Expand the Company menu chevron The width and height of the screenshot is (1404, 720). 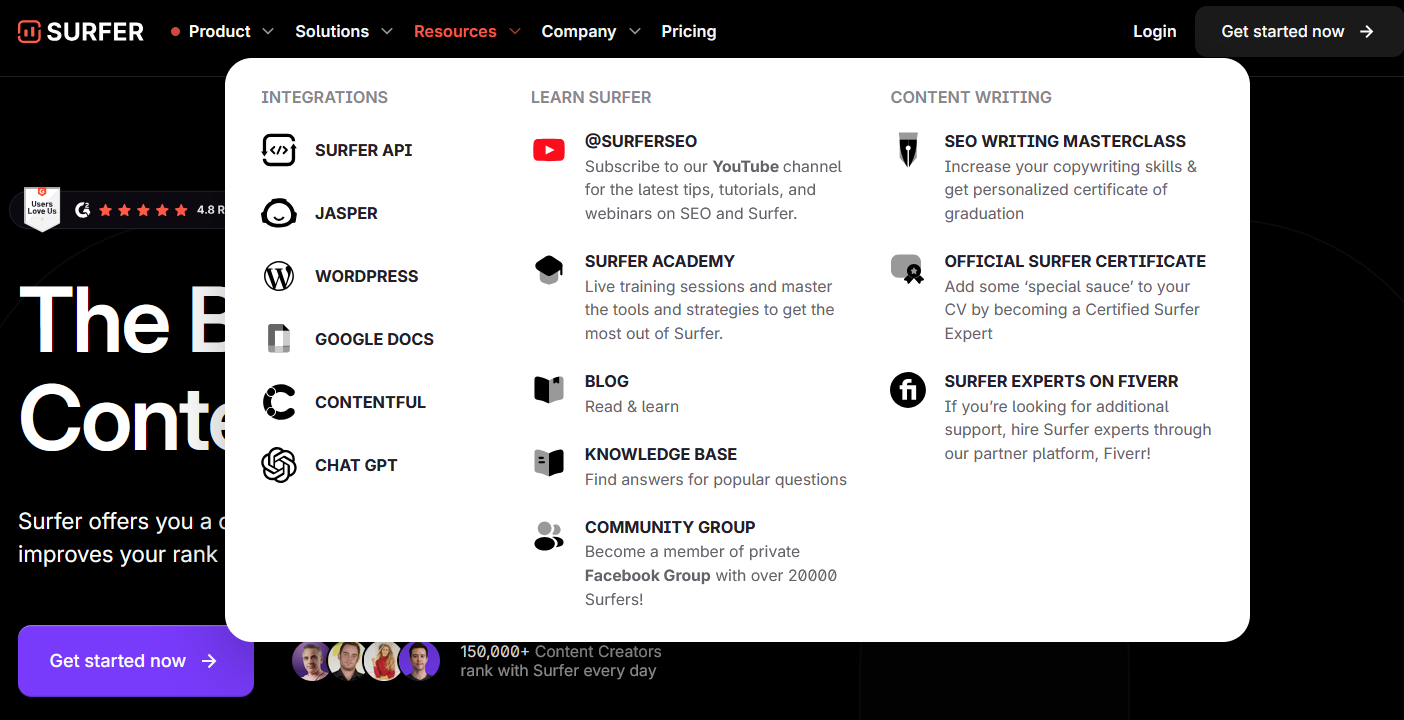634,32
